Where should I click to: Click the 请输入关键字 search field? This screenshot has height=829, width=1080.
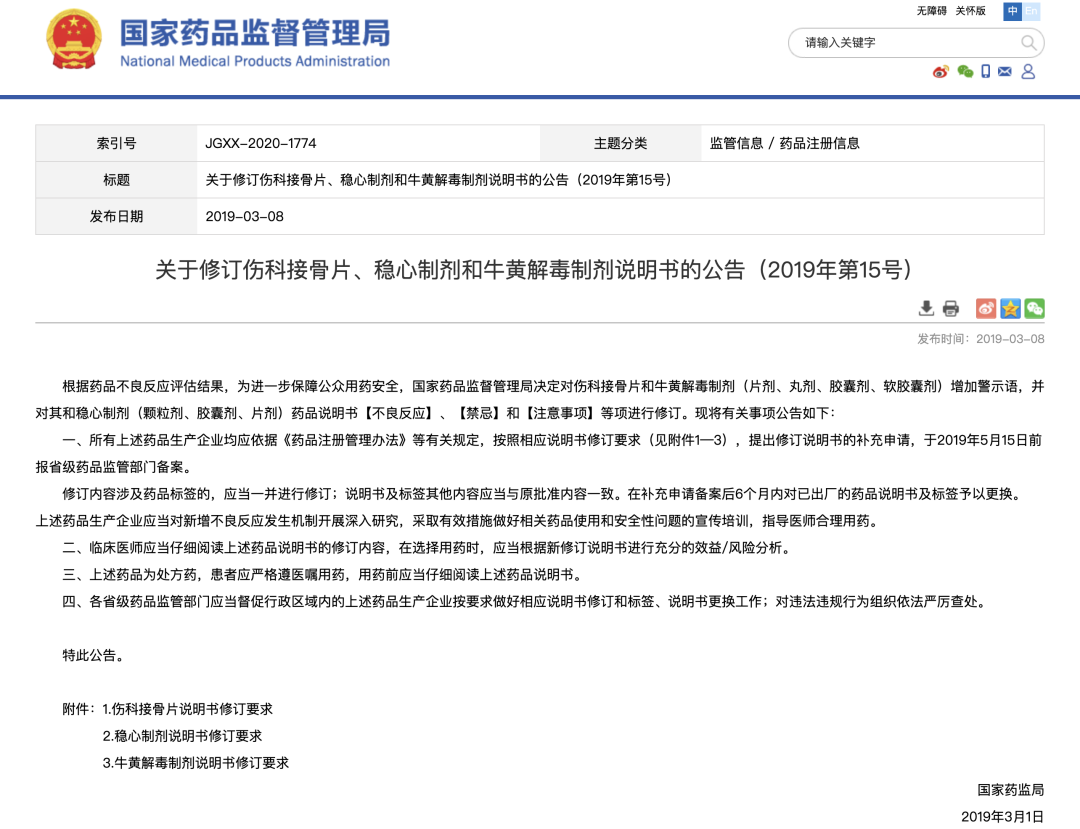coord(905,43)
